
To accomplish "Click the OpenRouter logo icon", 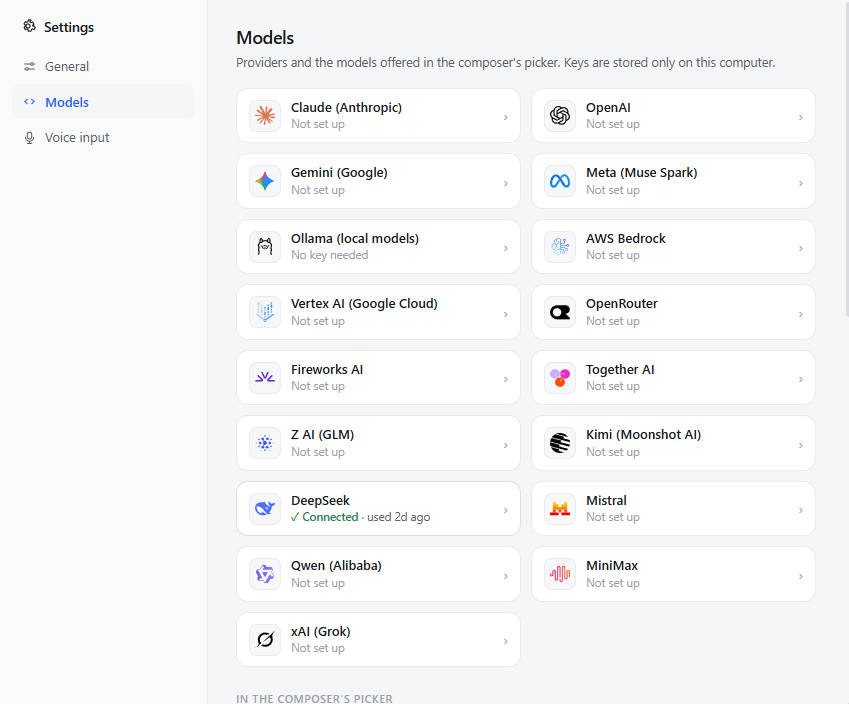I will pos(560,312).
